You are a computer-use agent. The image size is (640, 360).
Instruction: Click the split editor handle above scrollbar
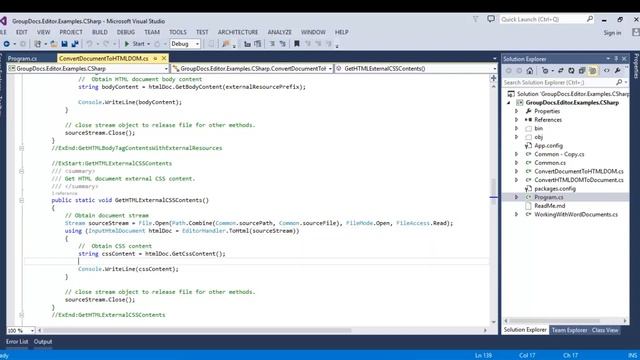click(x=493, y=78)
